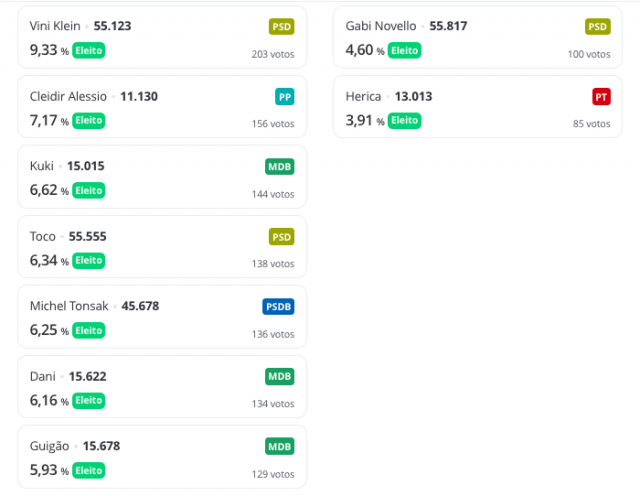This screenshot has width=640, height=496.
Task: Click the 203 votos count
Action: 273,54
